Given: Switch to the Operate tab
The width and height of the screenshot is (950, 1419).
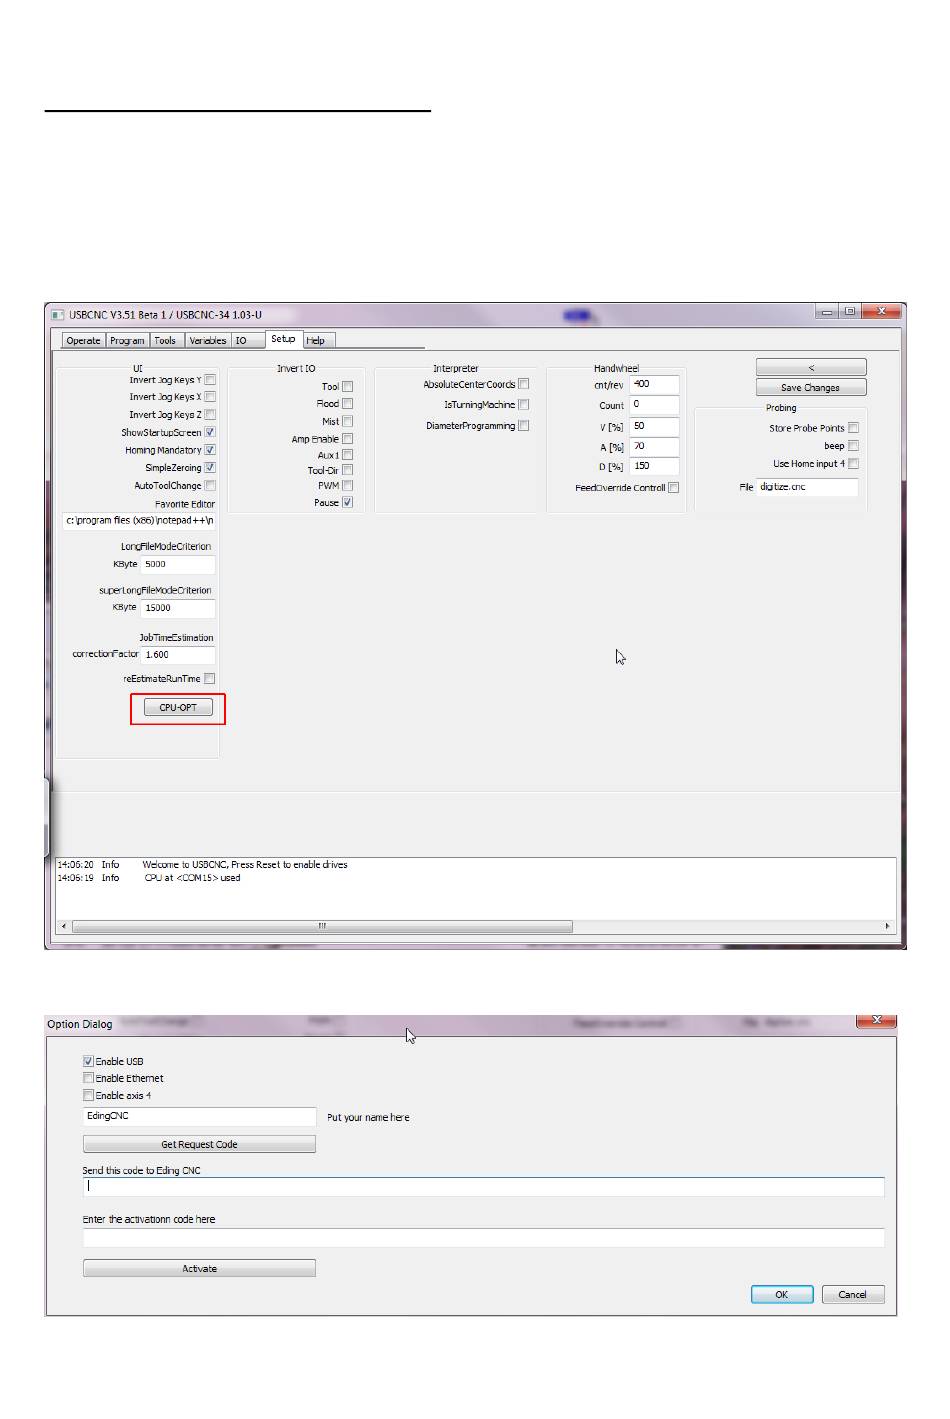Looking at the screenshot, I should [83, 341].
